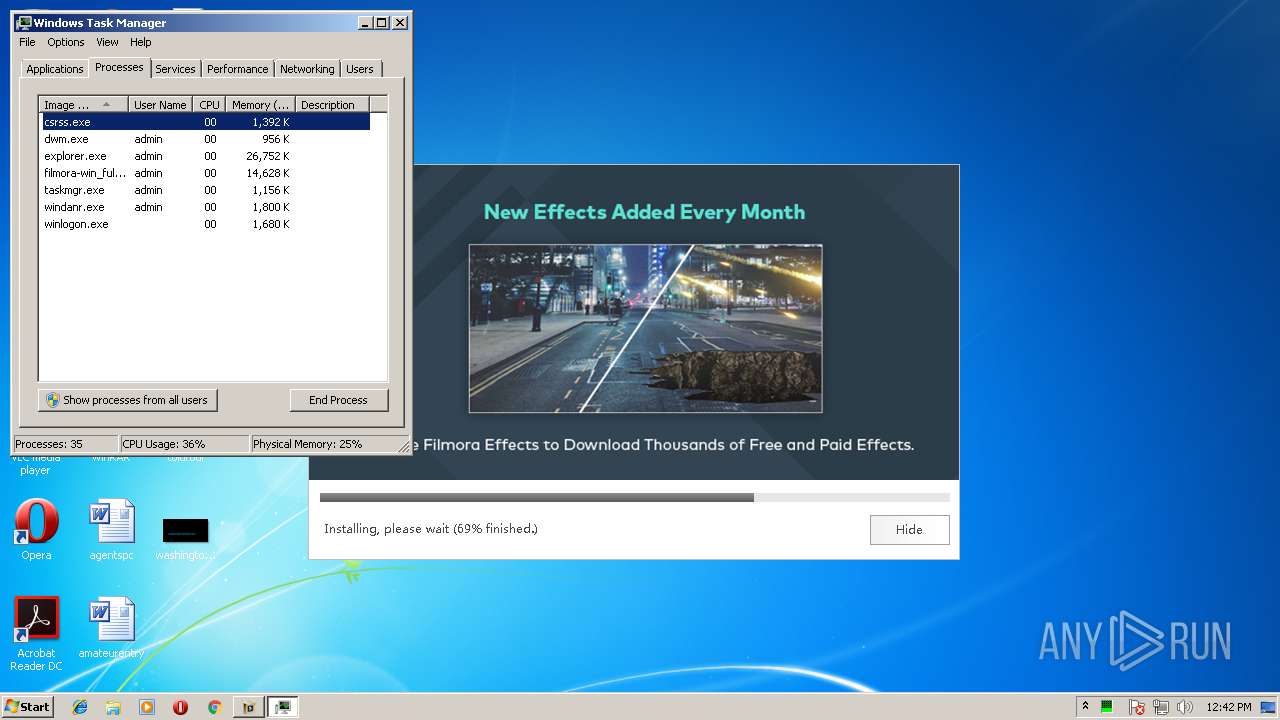1280x720 pixels.
Task: Select the csrss.exe process row
Action: [205, 122]
